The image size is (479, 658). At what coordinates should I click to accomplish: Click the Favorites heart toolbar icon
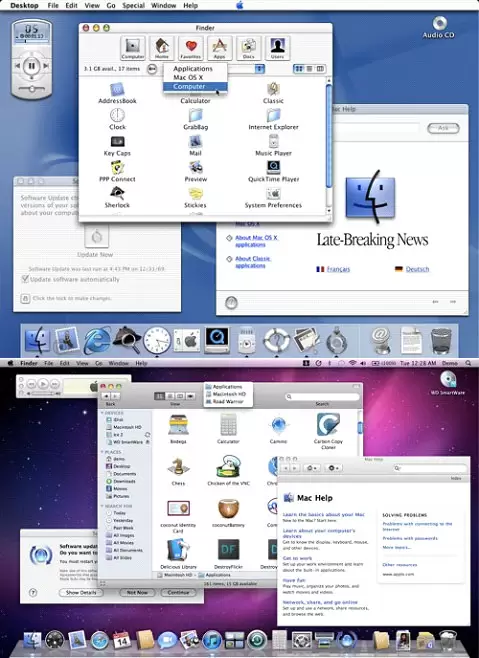(191, 47)
